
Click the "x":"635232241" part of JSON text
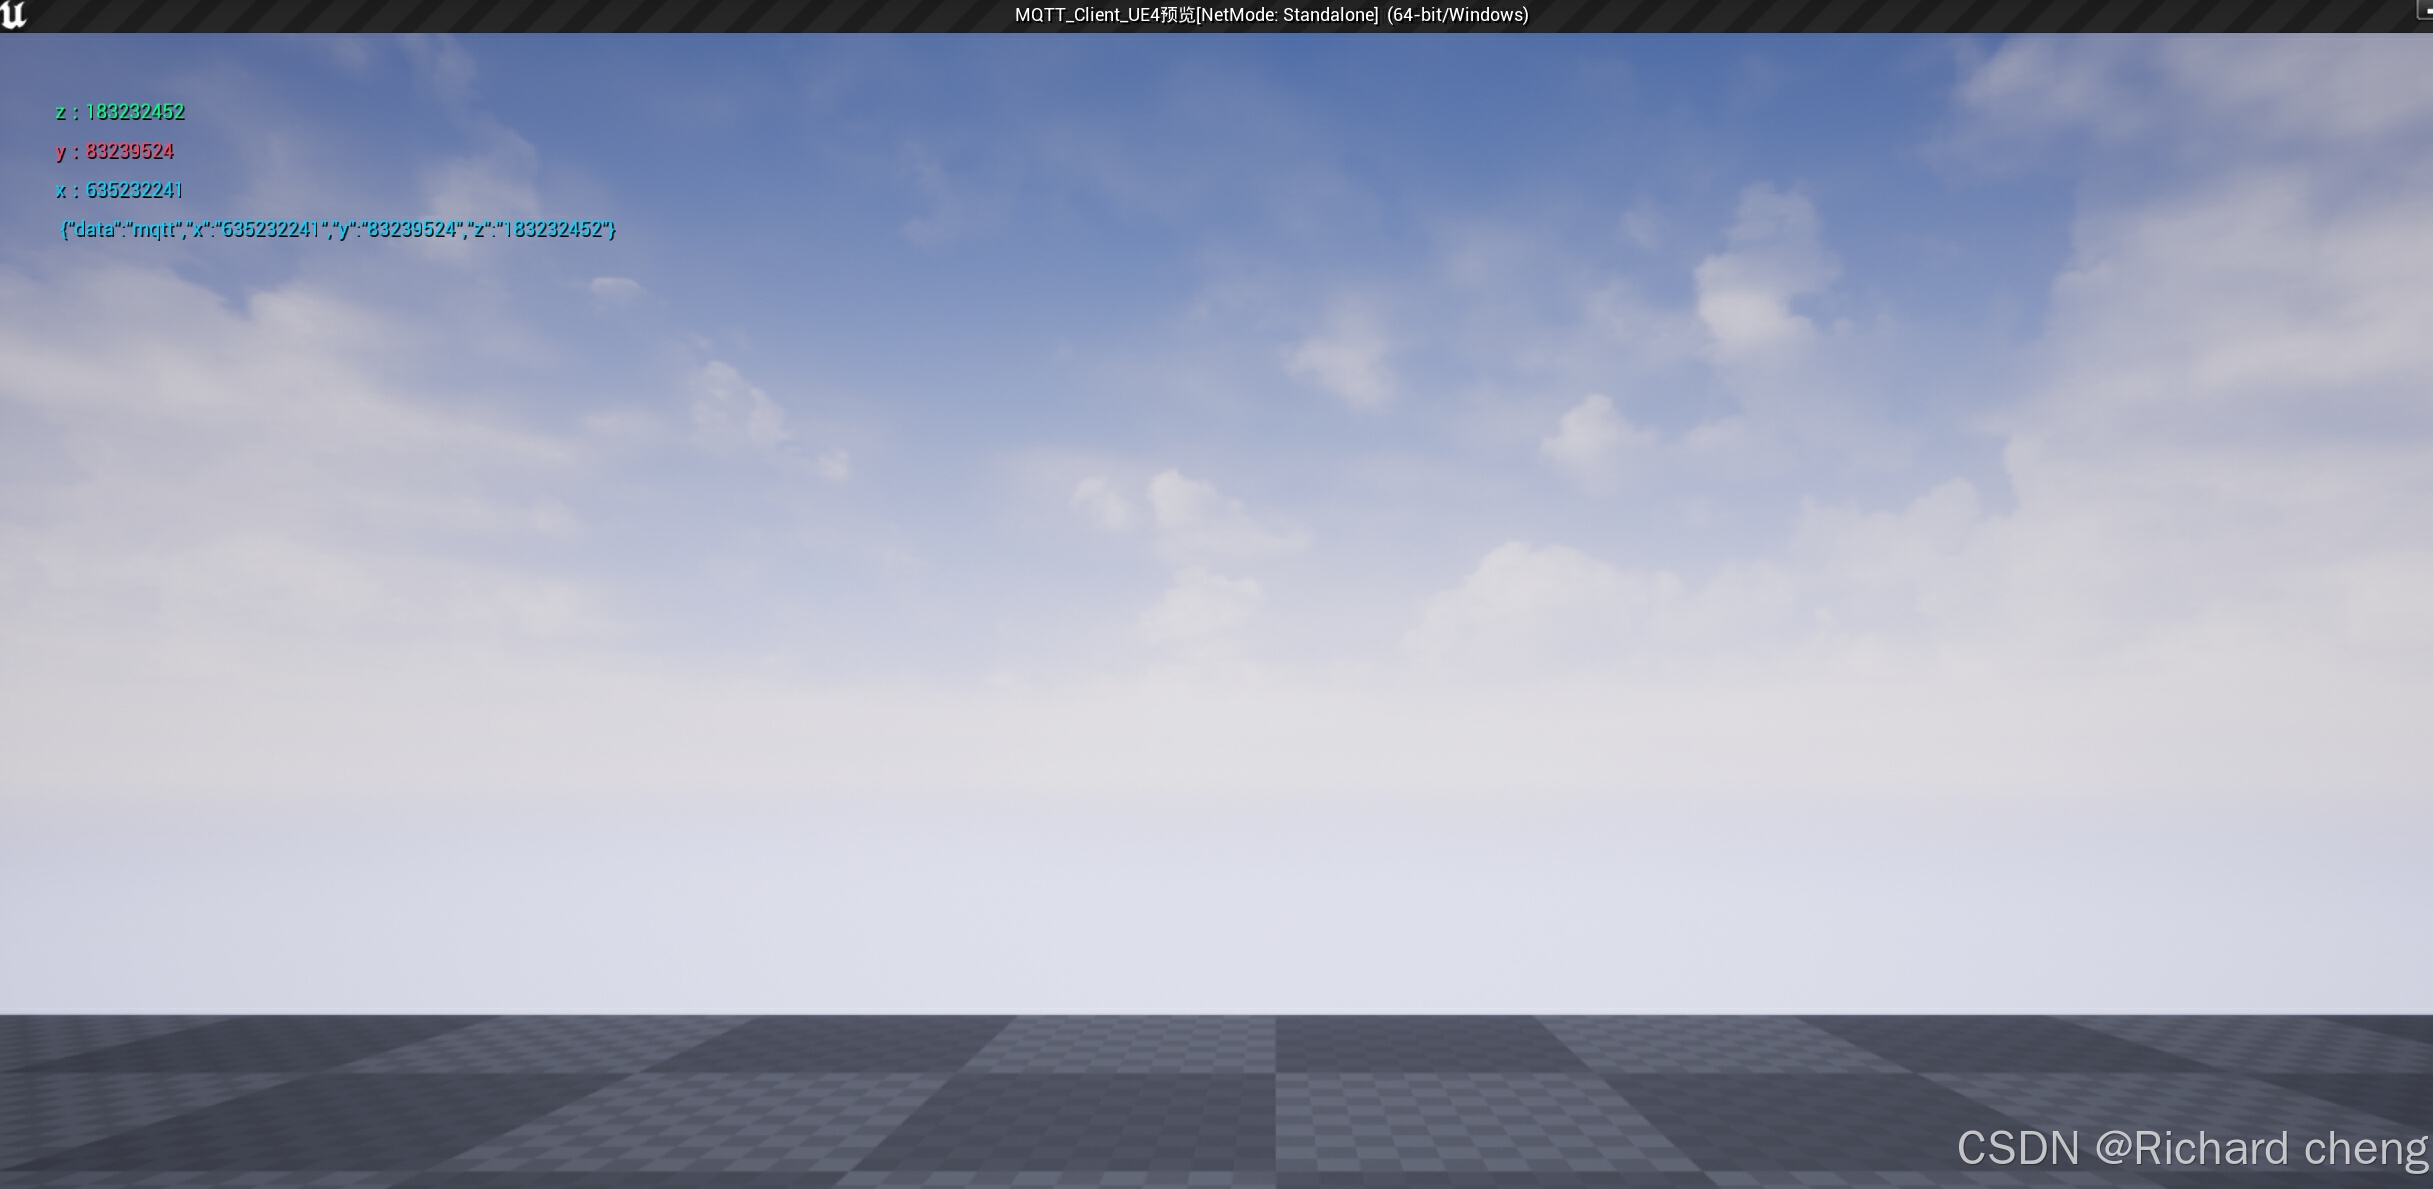coord(258,229)
